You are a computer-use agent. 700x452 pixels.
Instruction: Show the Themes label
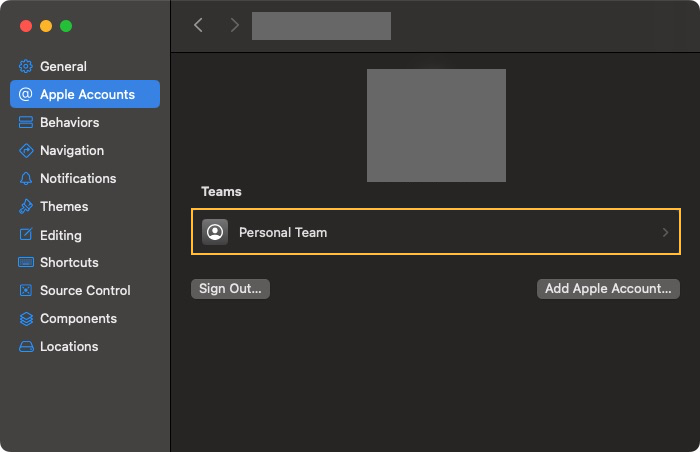click(64, 206)
